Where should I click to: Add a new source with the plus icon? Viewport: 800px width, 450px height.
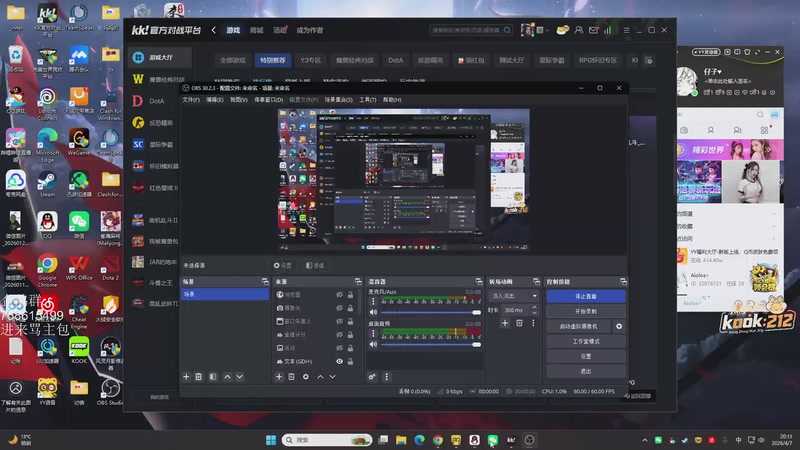click(279, 377)
